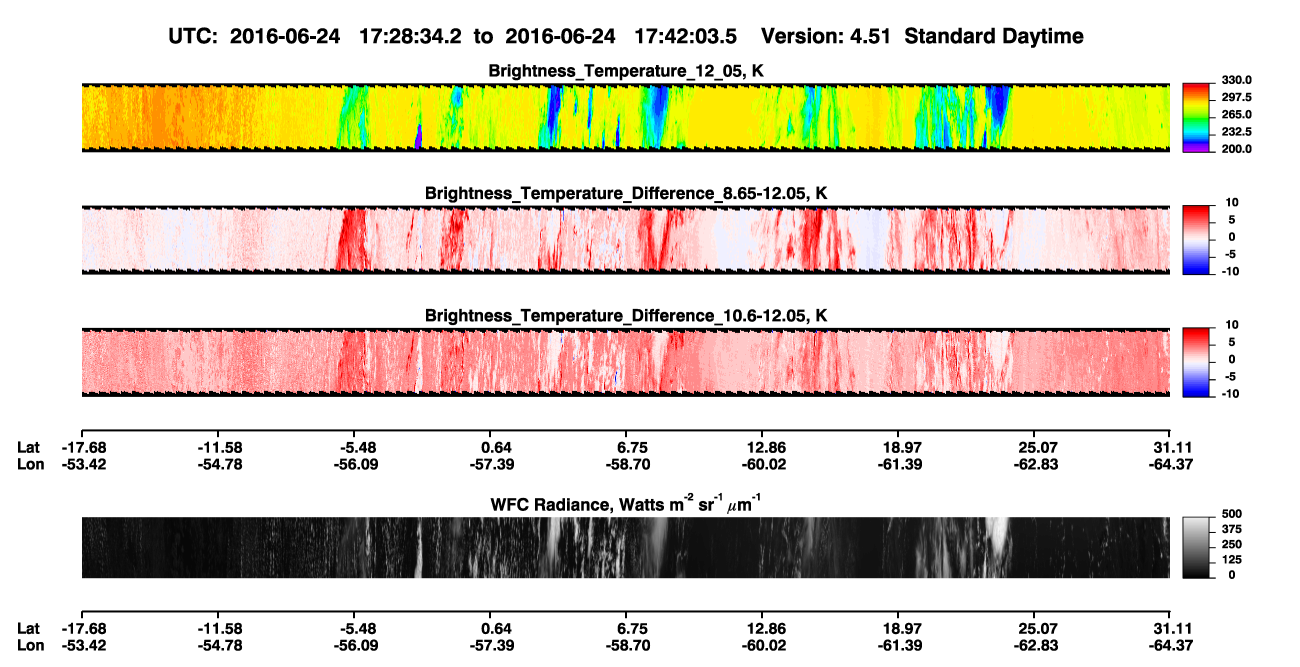Click the 297.5 colorbar label
The image size is (1300, 667).
1236,98
